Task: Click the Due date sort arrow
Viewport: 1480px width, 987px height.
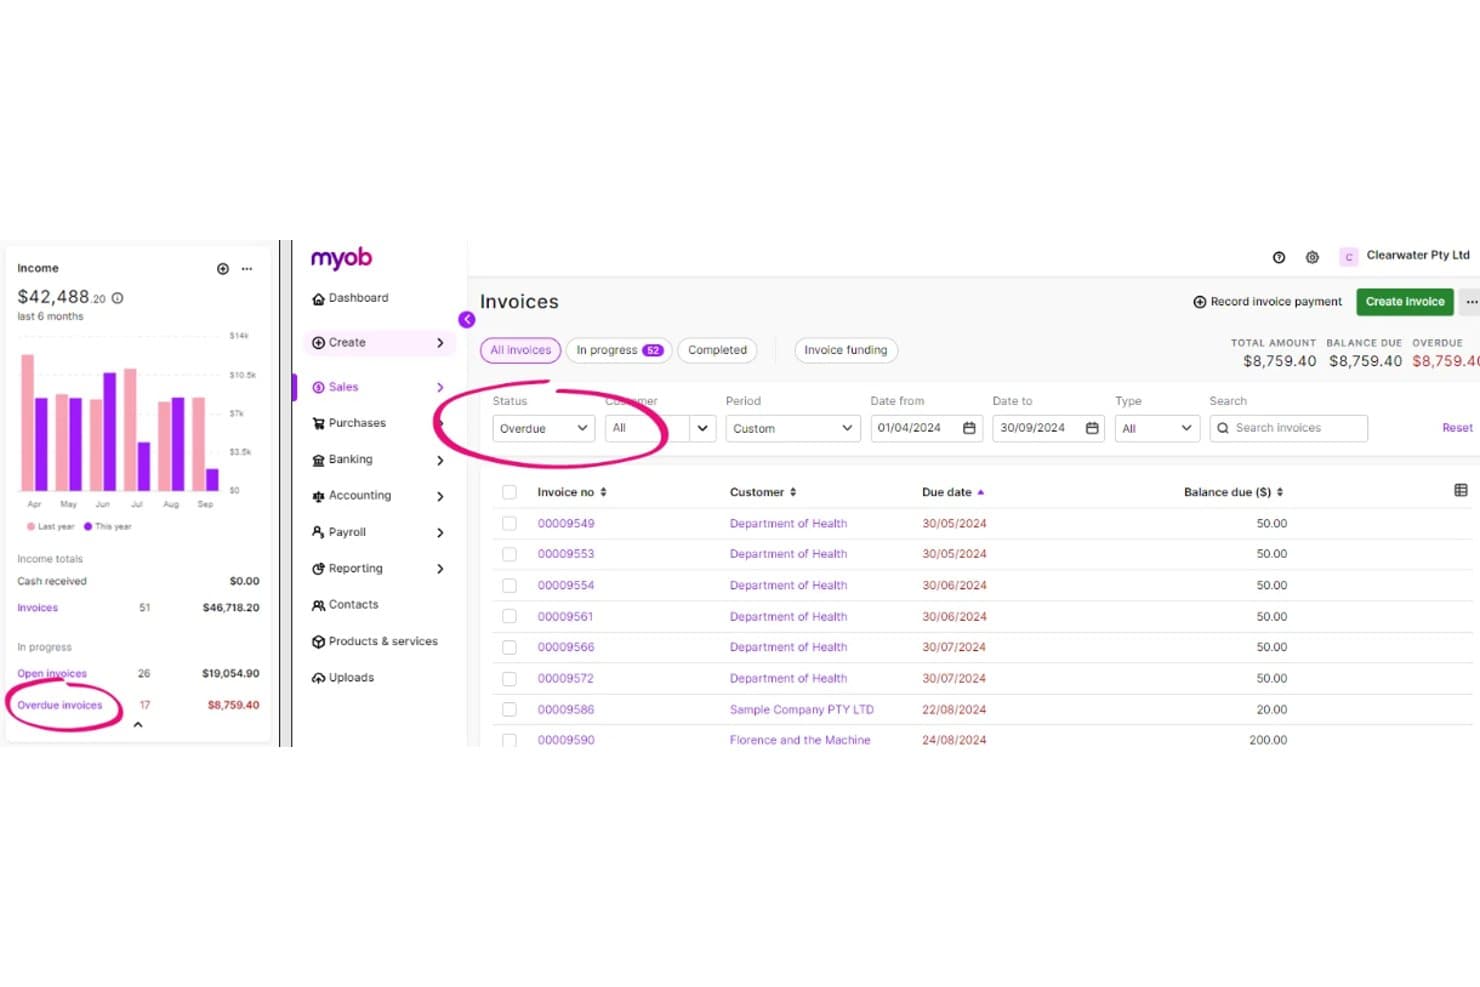Action: (x=981, y=492)
